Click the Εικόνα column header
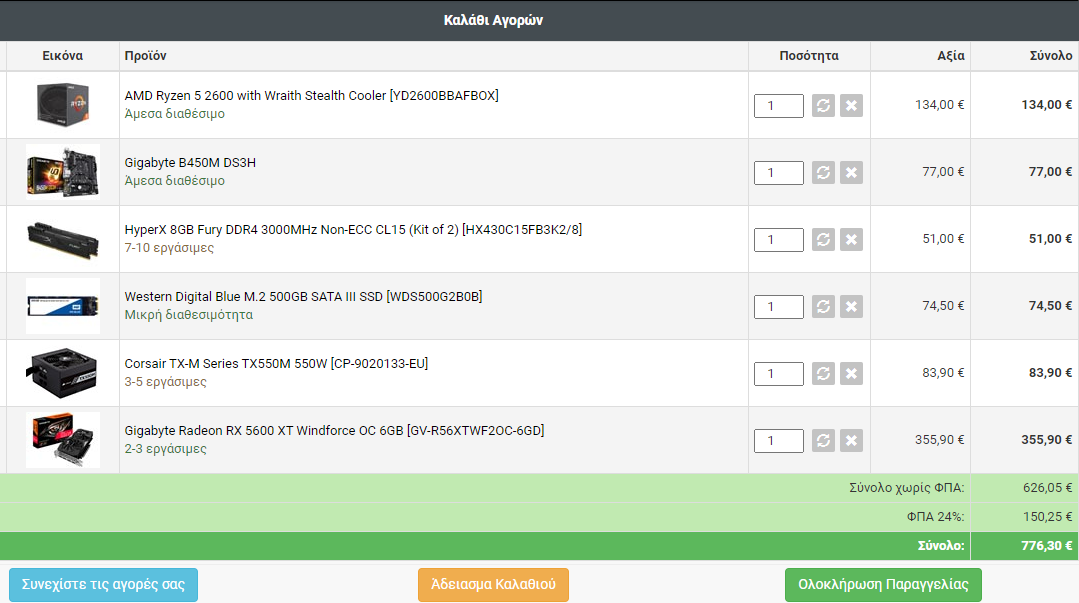The width and height of the screenshot is (1079, 603). coord(63,56)
